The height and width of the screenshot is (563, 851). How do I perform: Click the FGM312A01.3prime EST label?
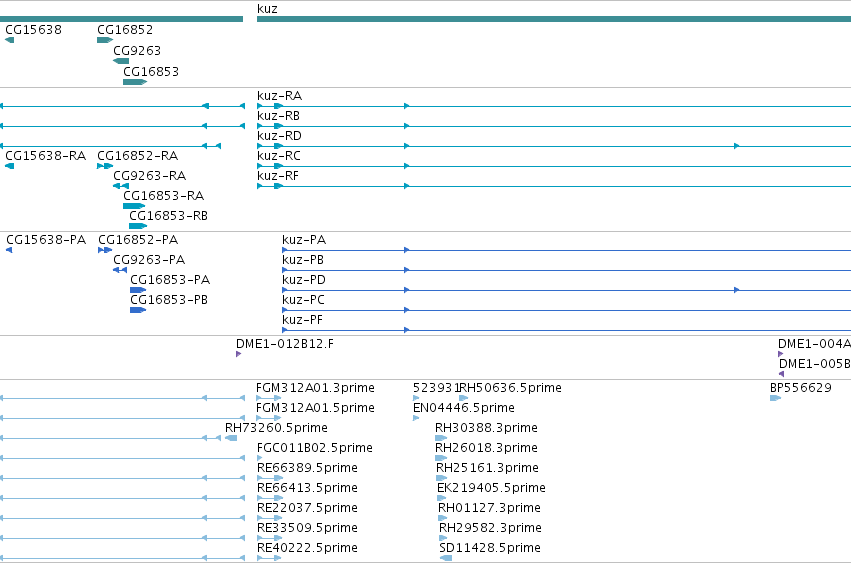coord(315,388)
